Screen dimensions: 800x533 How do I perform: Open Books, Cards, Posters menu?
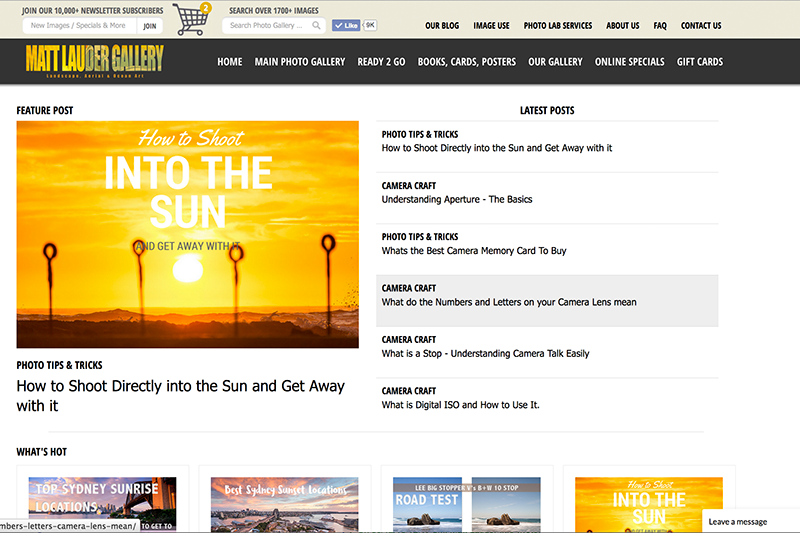tap(467, 62)
